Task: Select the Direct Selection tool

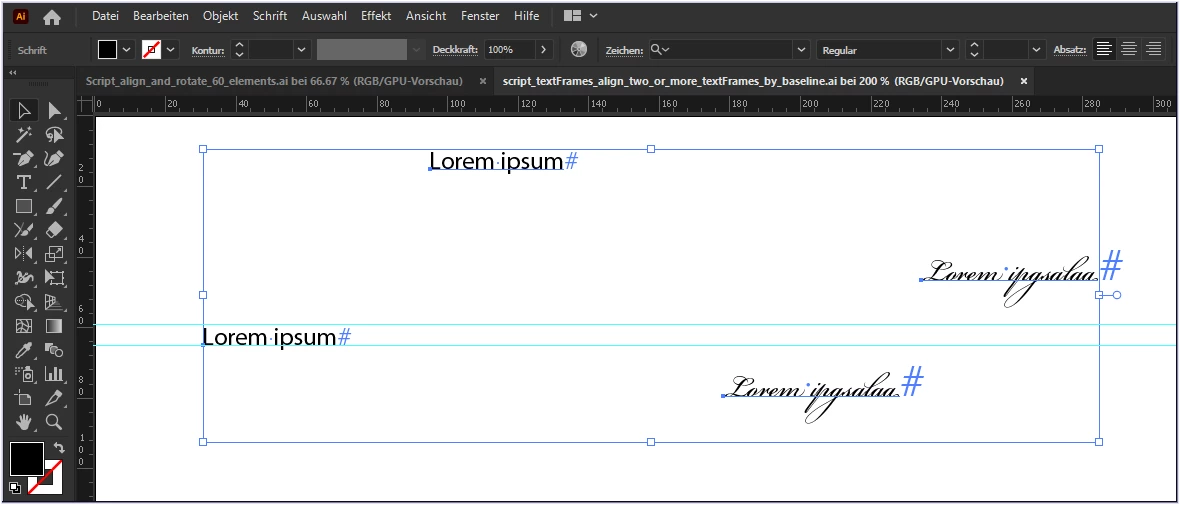Action: (x=54, y=111)
